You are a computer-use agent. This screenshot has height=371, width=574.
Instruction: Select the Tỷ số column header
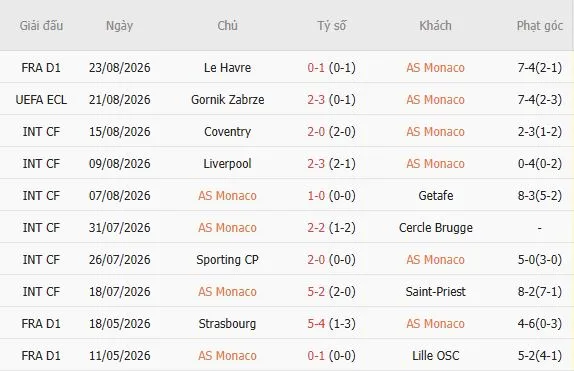point(332,26)
